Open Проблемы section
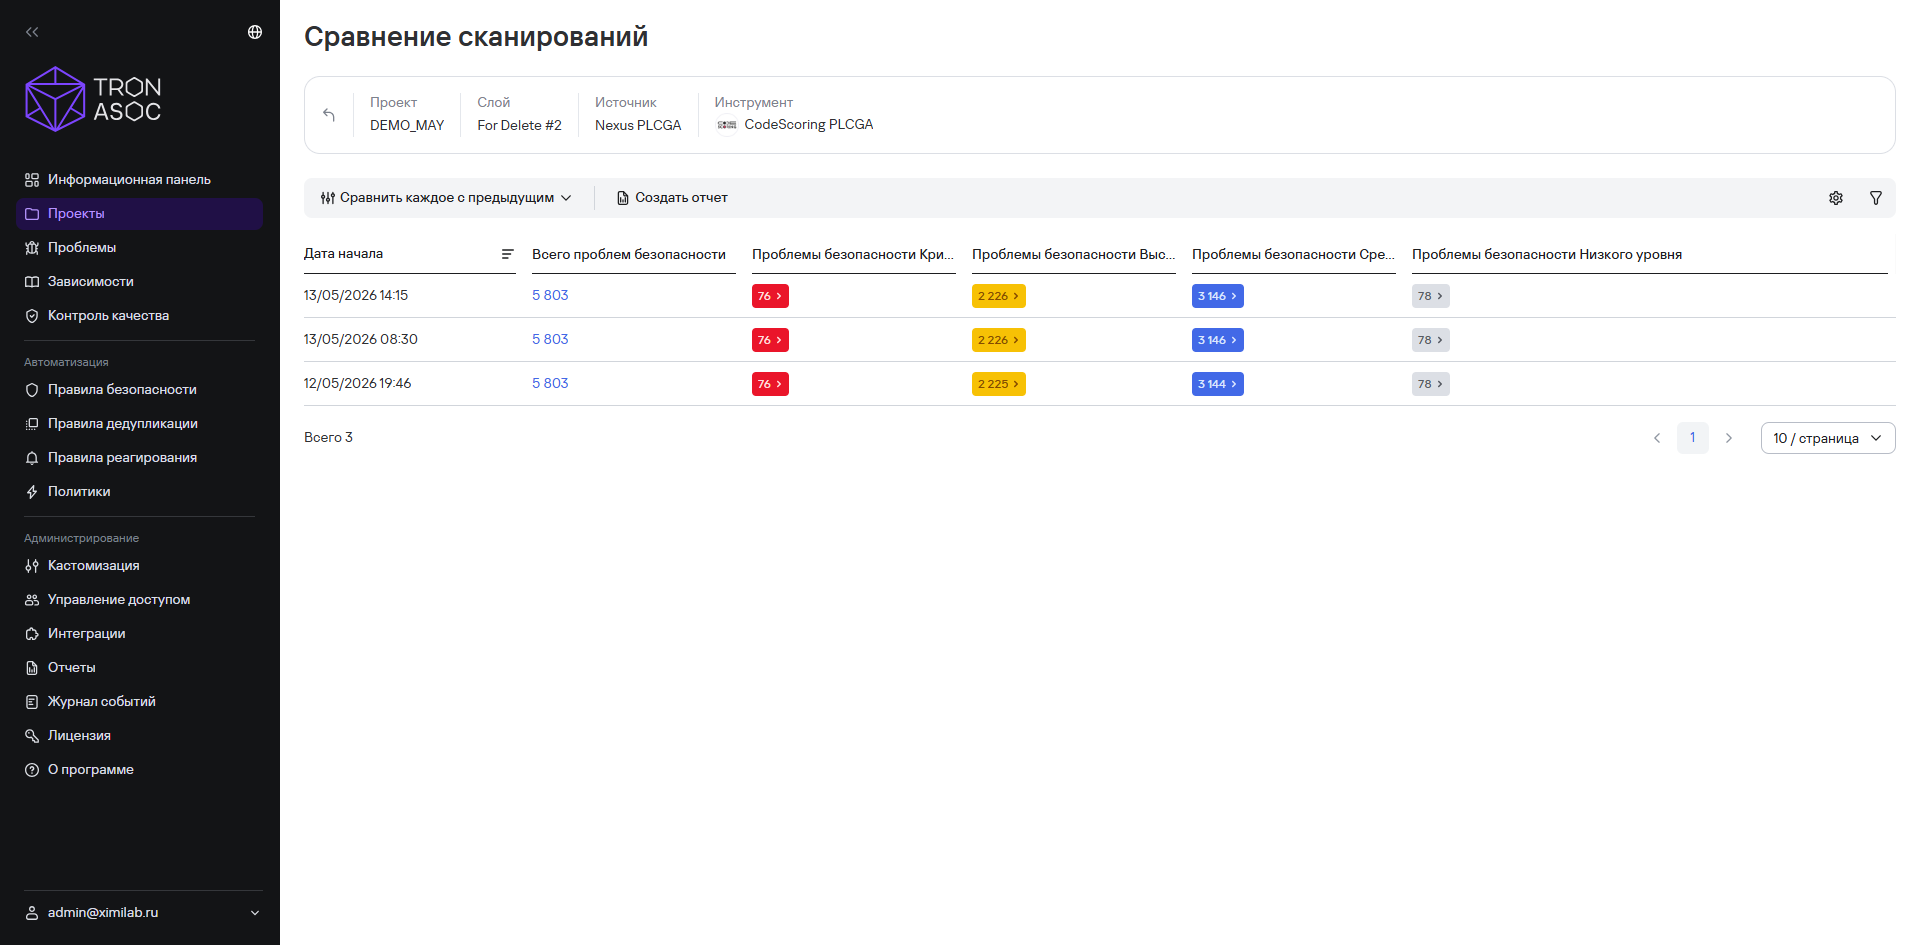 (x=139, y=248)
